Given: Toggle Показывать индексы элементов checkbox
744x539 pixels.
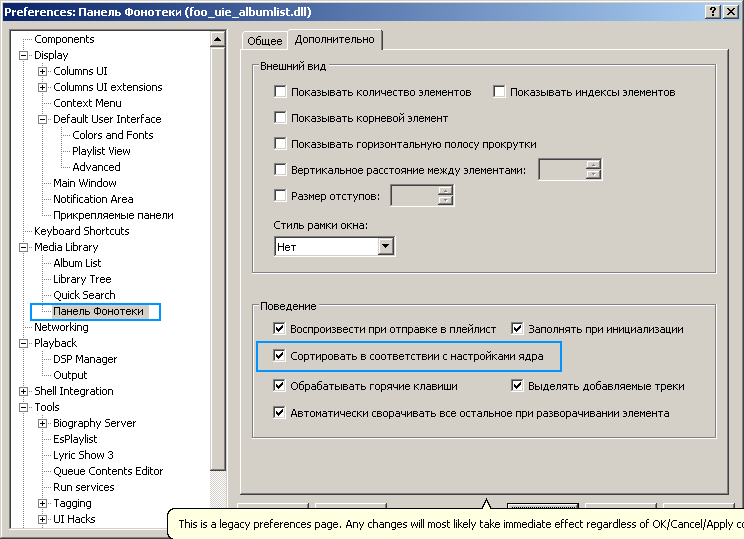Looking at the screenshot, I should tap(499, 92).
